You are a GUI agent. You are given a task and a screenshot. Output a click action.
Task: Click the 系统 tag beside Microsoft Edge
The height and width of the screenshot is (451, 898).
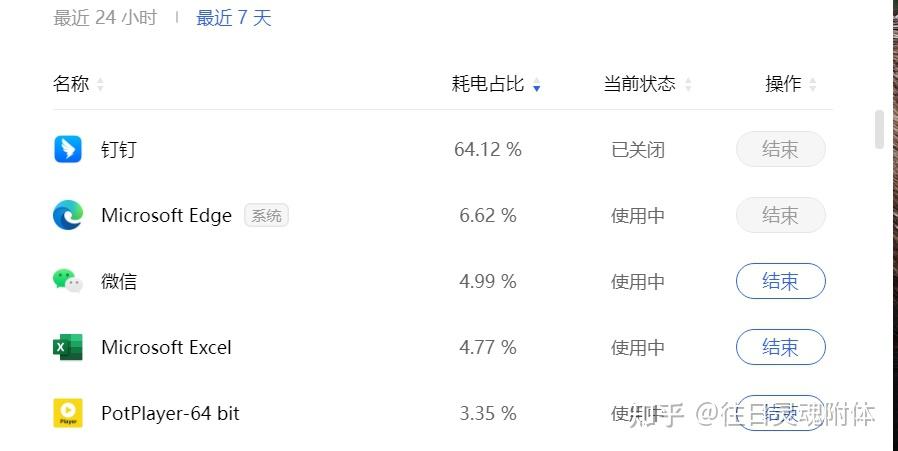tap(266, 215)
